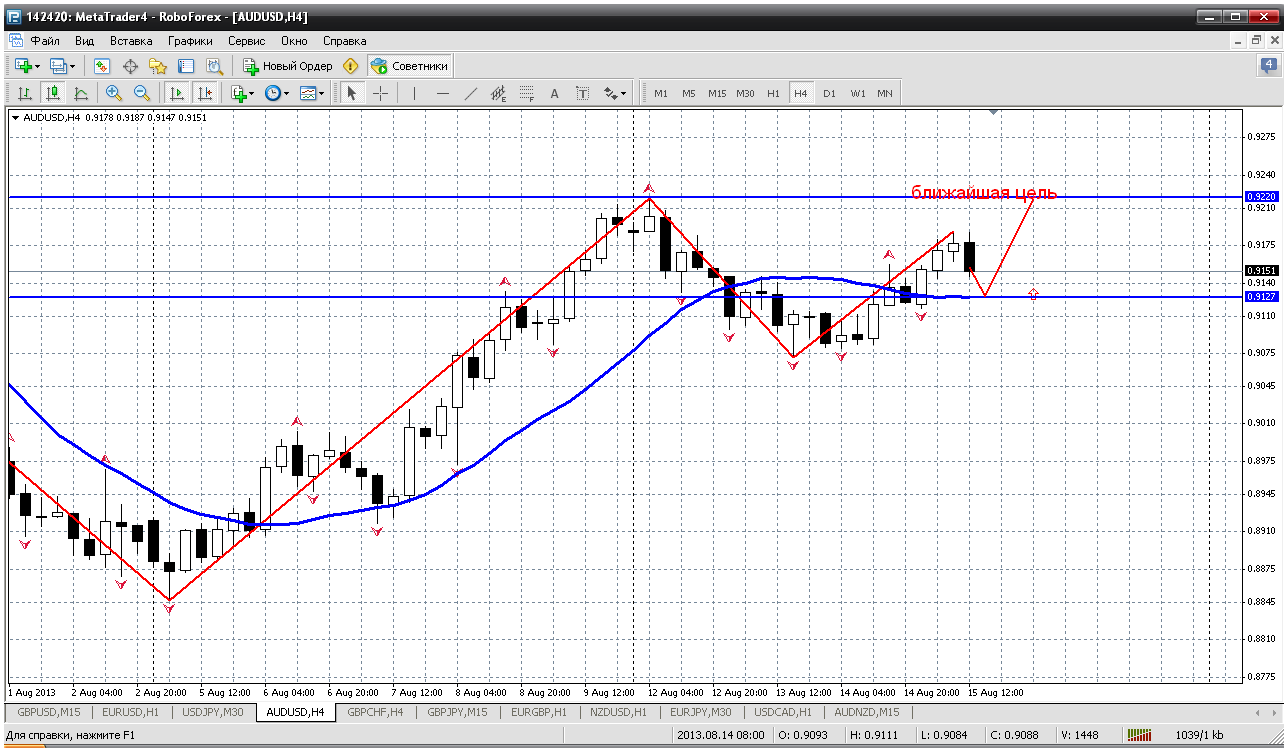The width and height of the screenshot is (1288, 748).
Task: Open the Data Window crosshair icon
Action: [x=130, y=66]
